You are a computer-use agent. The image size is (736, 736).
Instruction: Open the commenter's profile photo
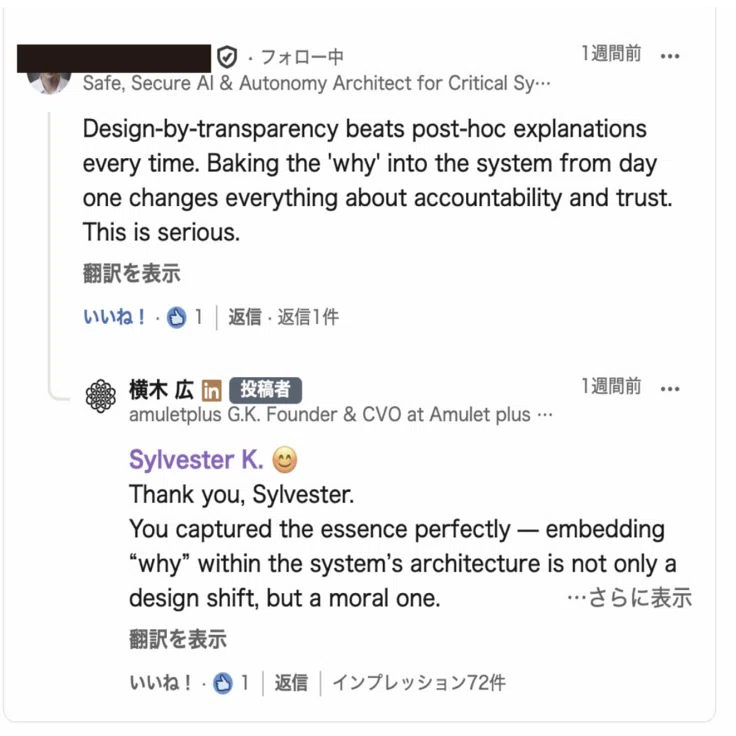(49, 83)
